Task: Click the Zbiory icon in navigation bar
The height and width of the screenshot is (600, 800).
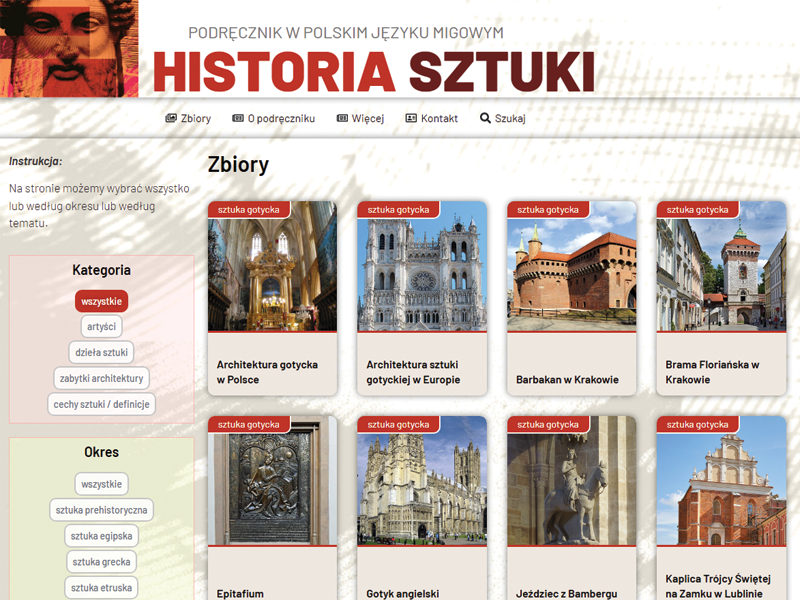Action: pos(171,118)
